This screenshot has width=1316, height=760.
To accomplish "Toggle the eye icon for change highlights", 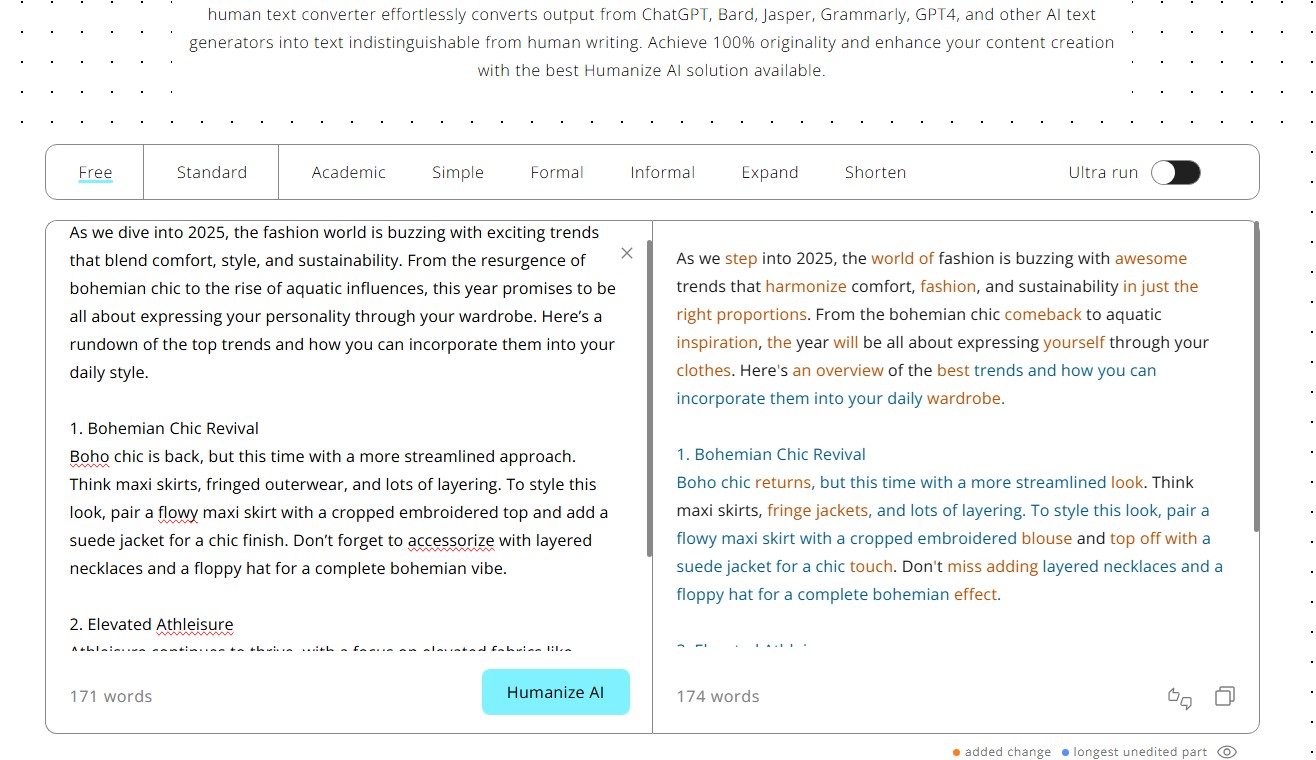I will (x=1228, y=752).
